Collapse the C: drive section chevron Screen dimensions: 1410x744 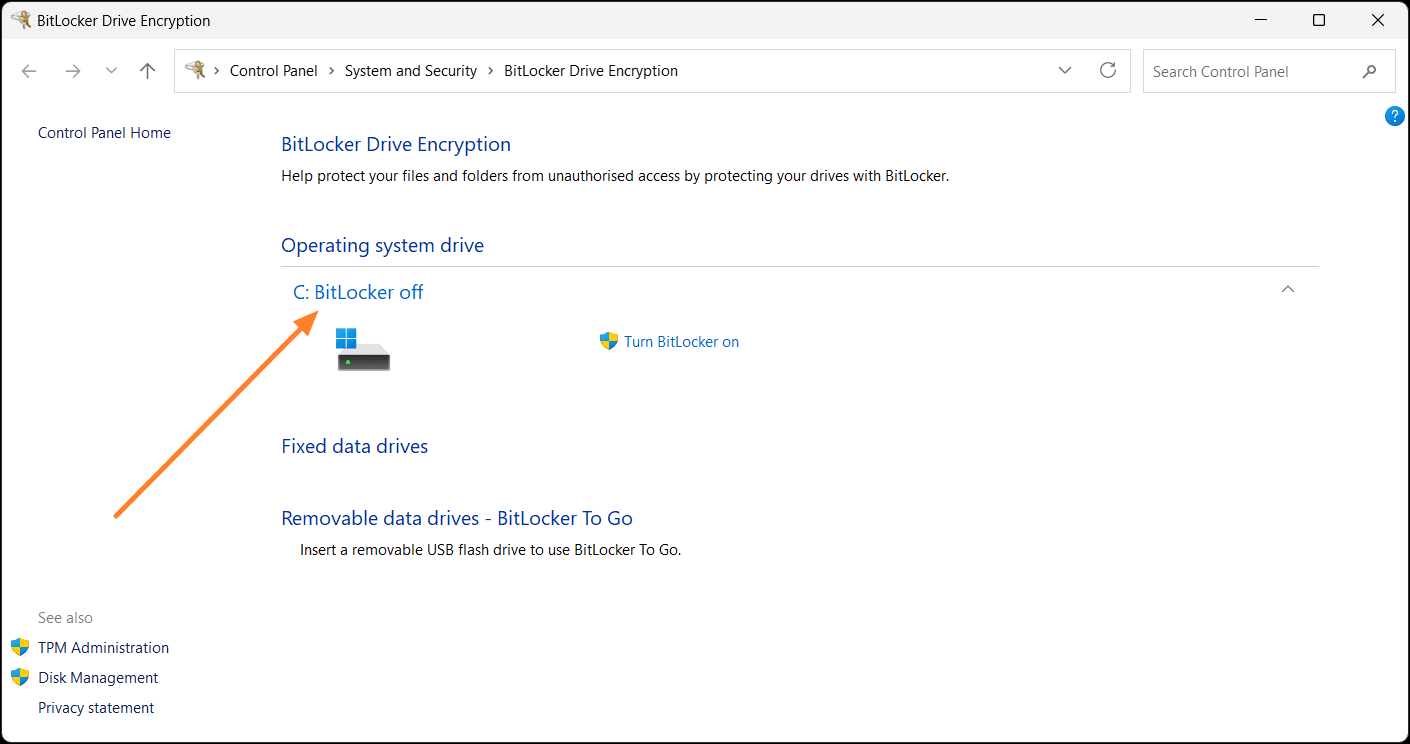pos(1288,289)
